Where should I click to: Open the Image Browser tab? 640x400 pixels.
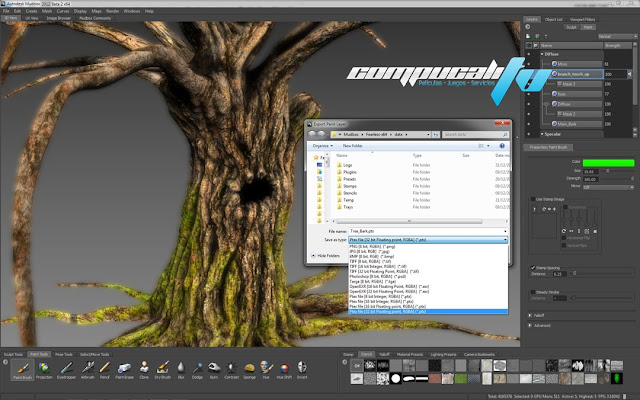58,18
